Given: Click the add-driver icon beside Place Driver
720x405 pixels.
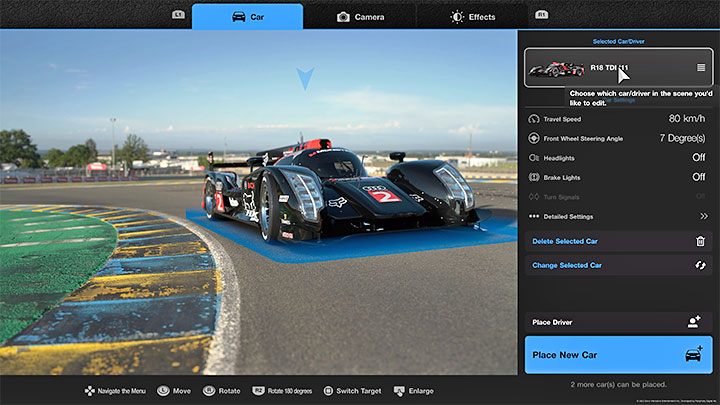Looking at the screenshot, I should click(x=694, y=321).
